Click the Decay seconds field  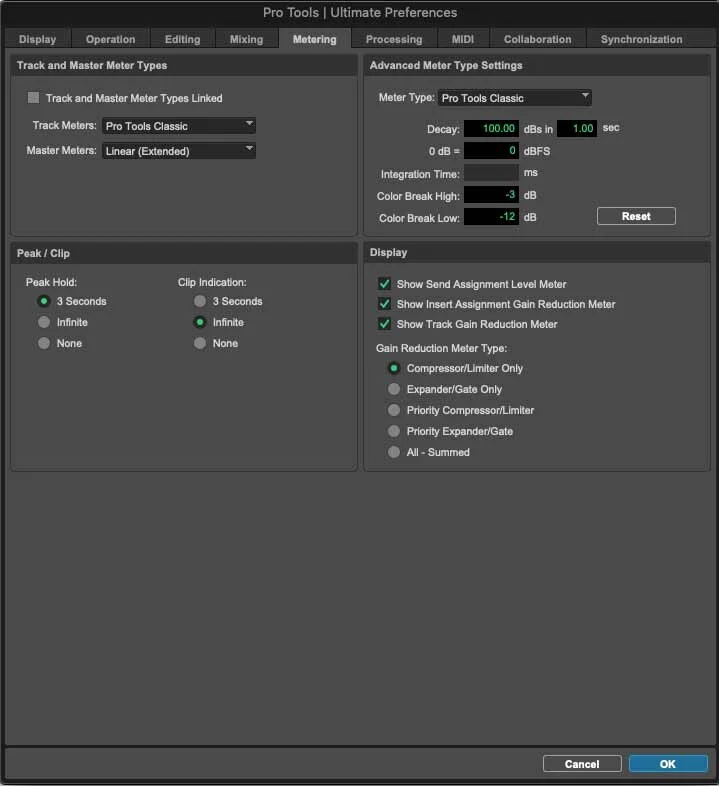click(577, 129)
